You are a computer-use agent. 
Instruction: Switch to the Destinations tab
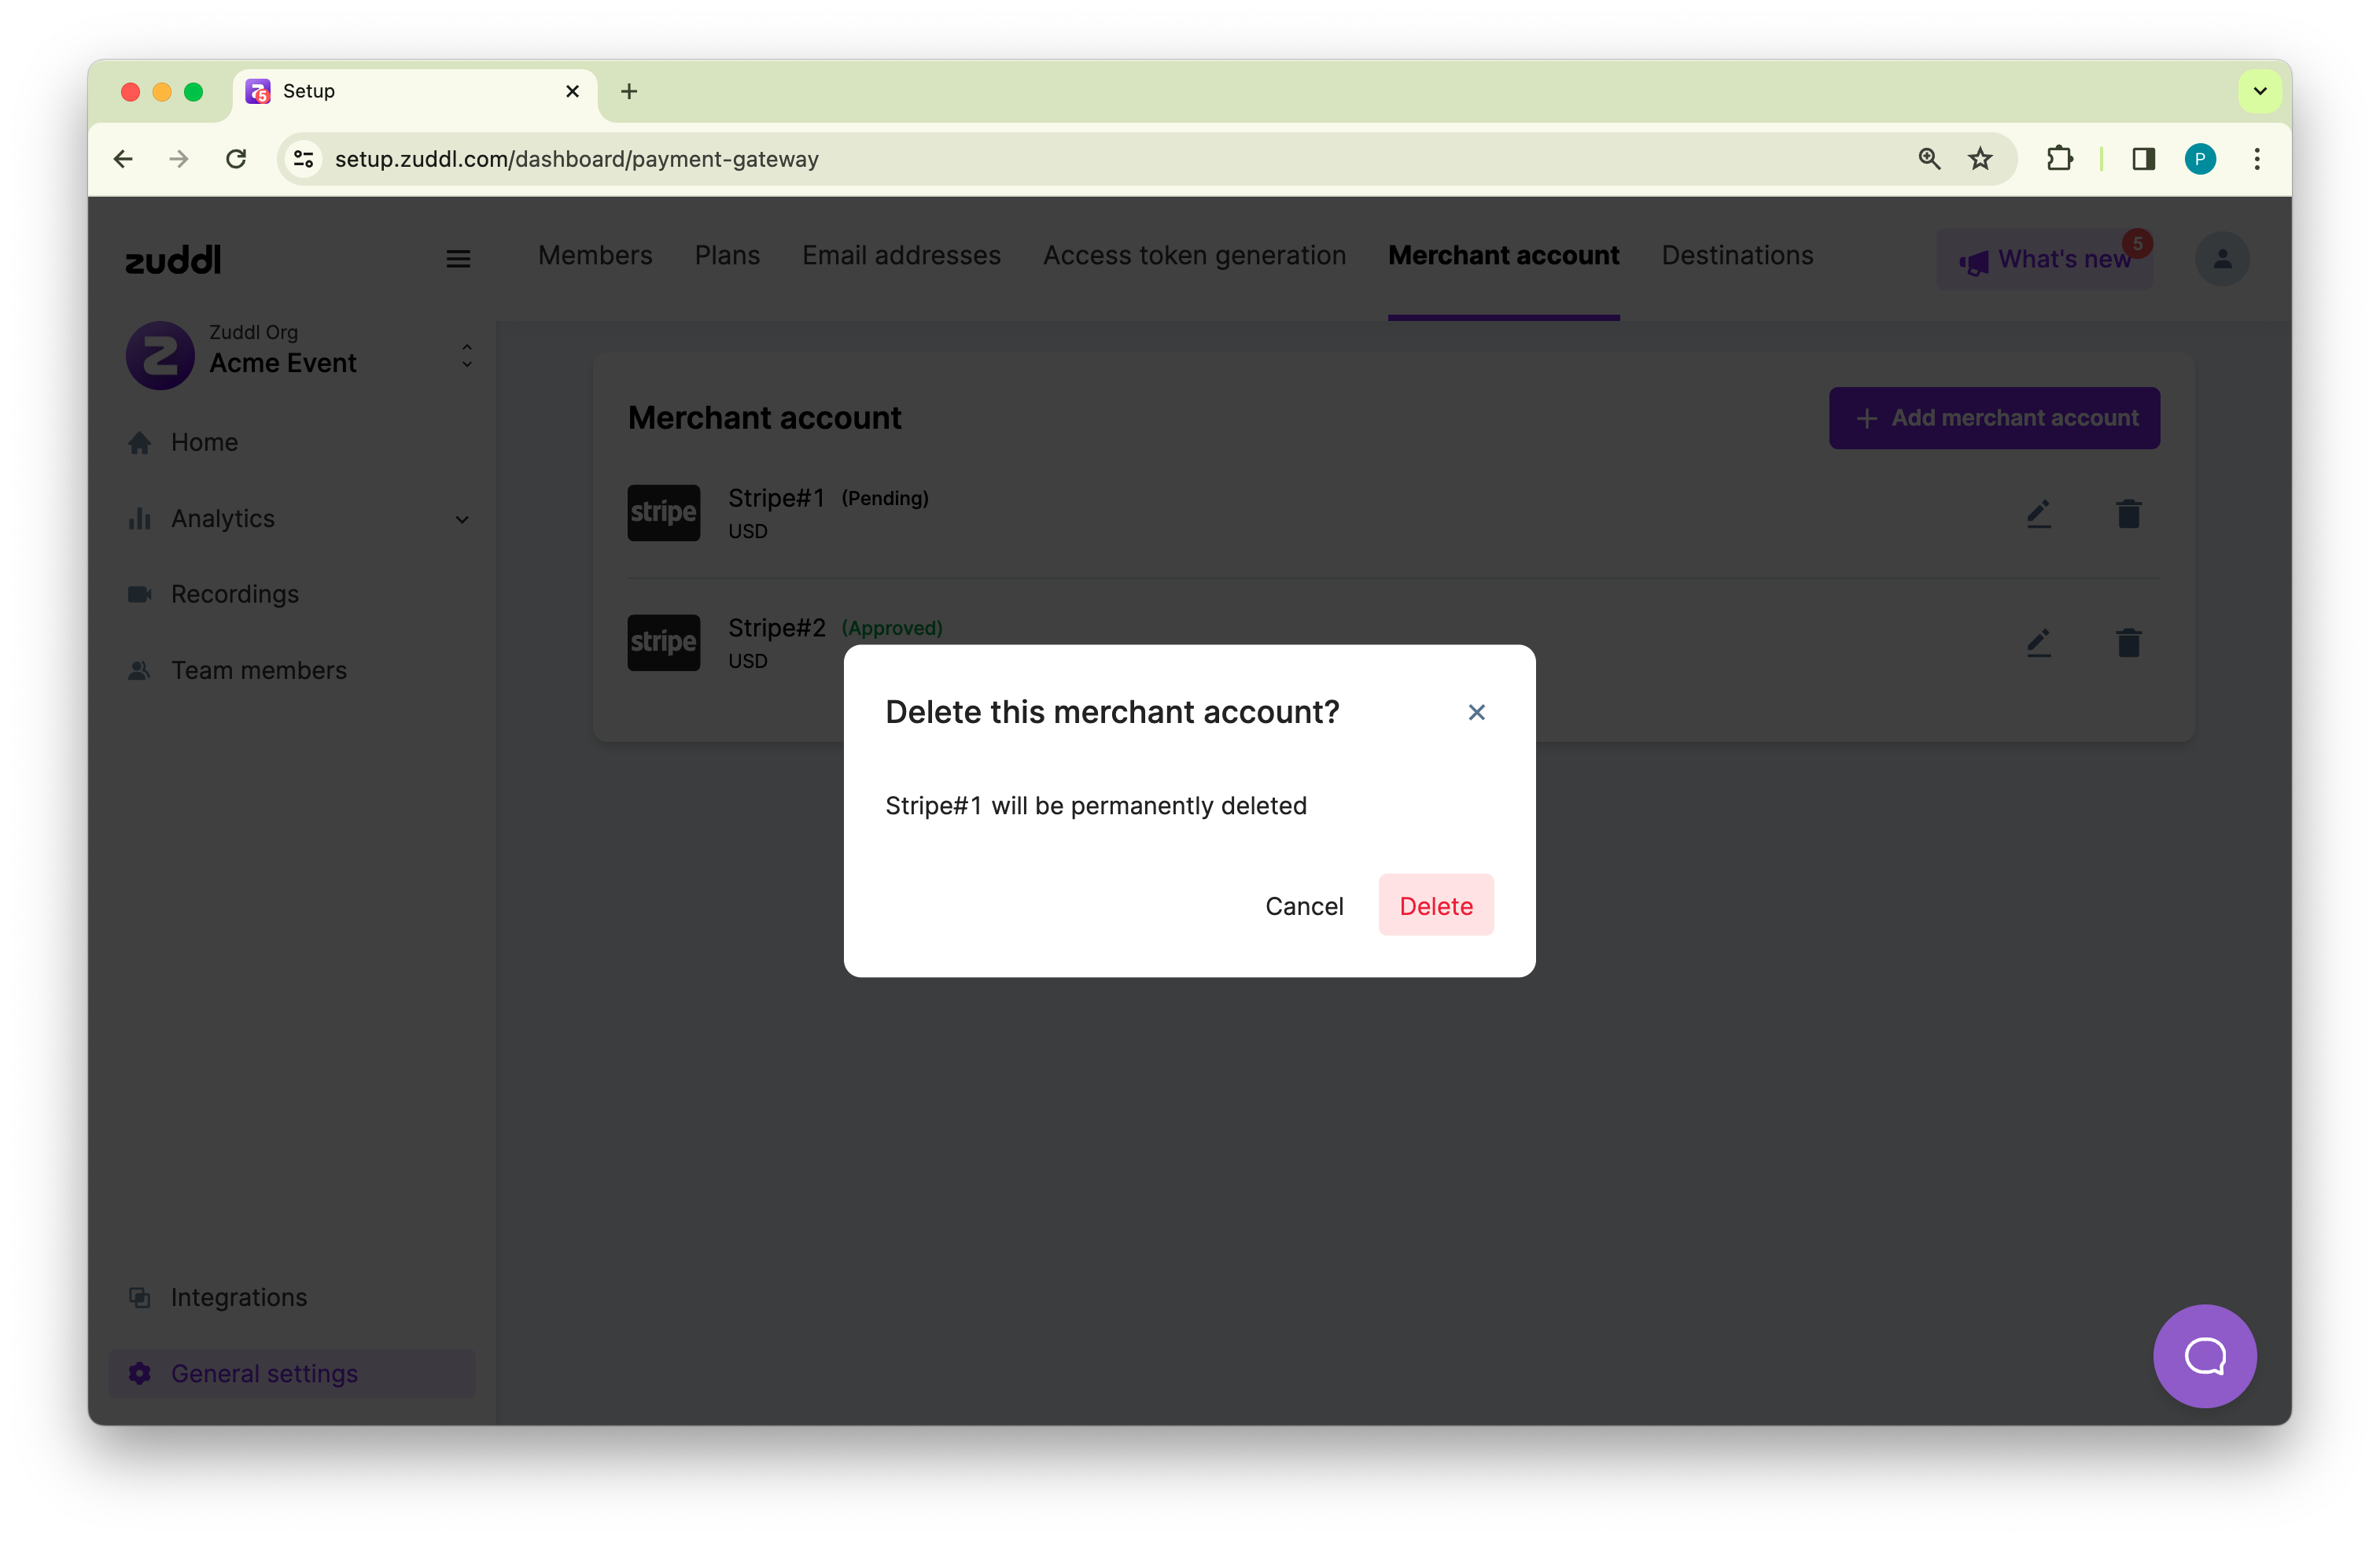1736,256
